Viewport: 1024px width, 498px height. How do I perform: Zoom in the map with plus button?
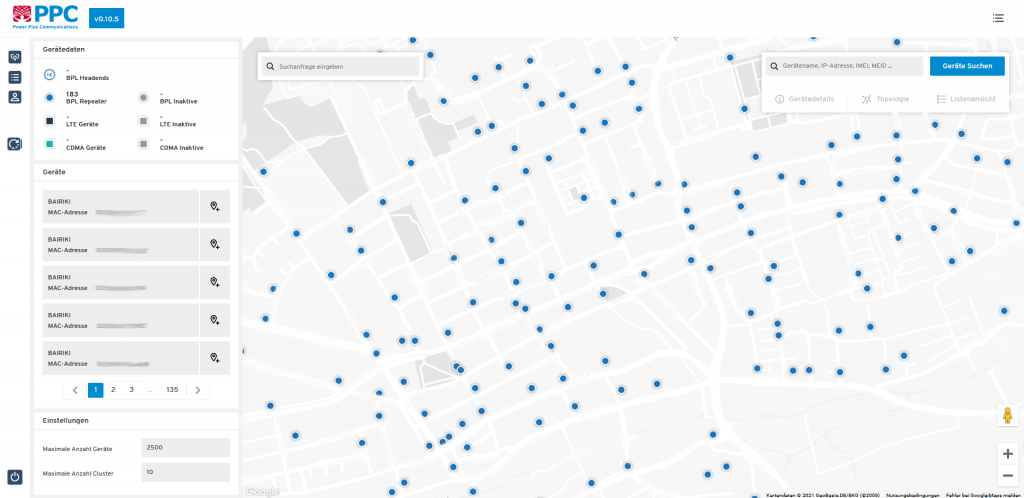pyautogui.click(x=1008, y=454)
